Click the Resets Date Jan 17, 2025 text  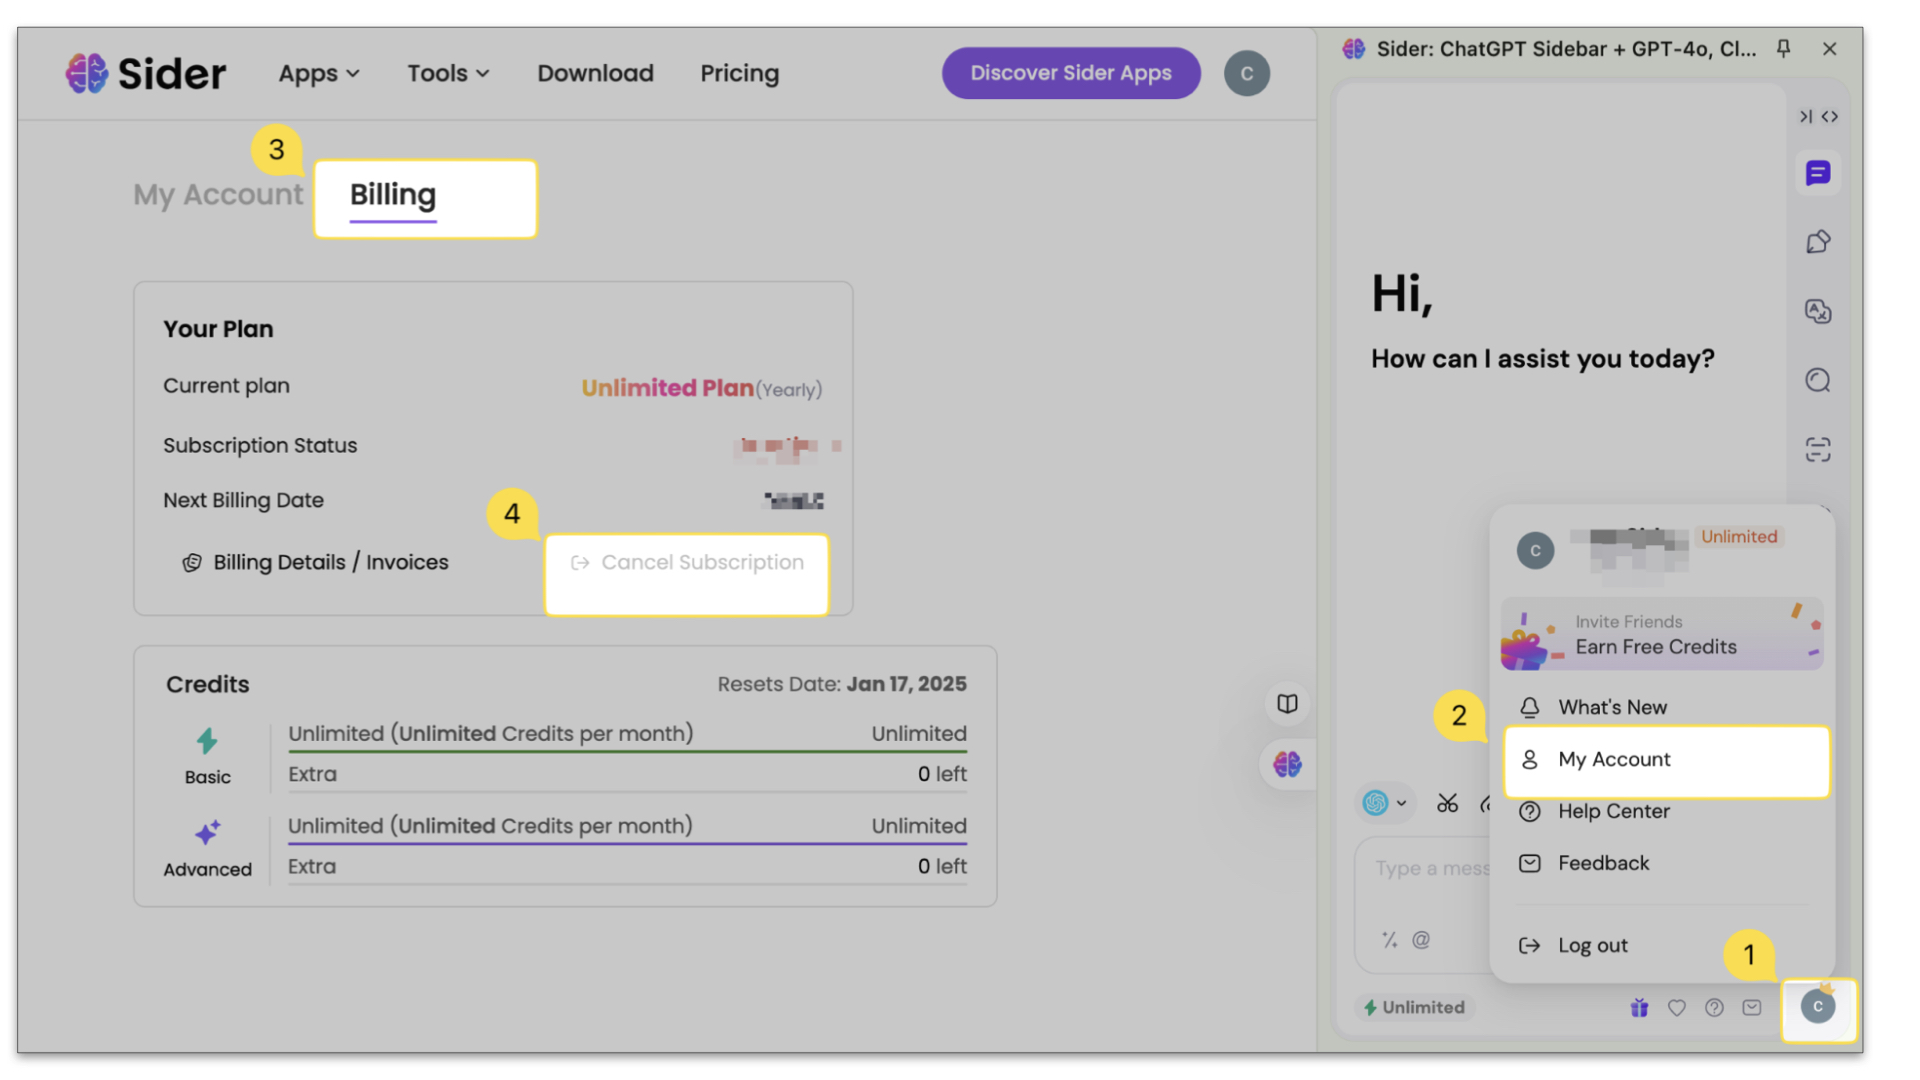[841, 684]
